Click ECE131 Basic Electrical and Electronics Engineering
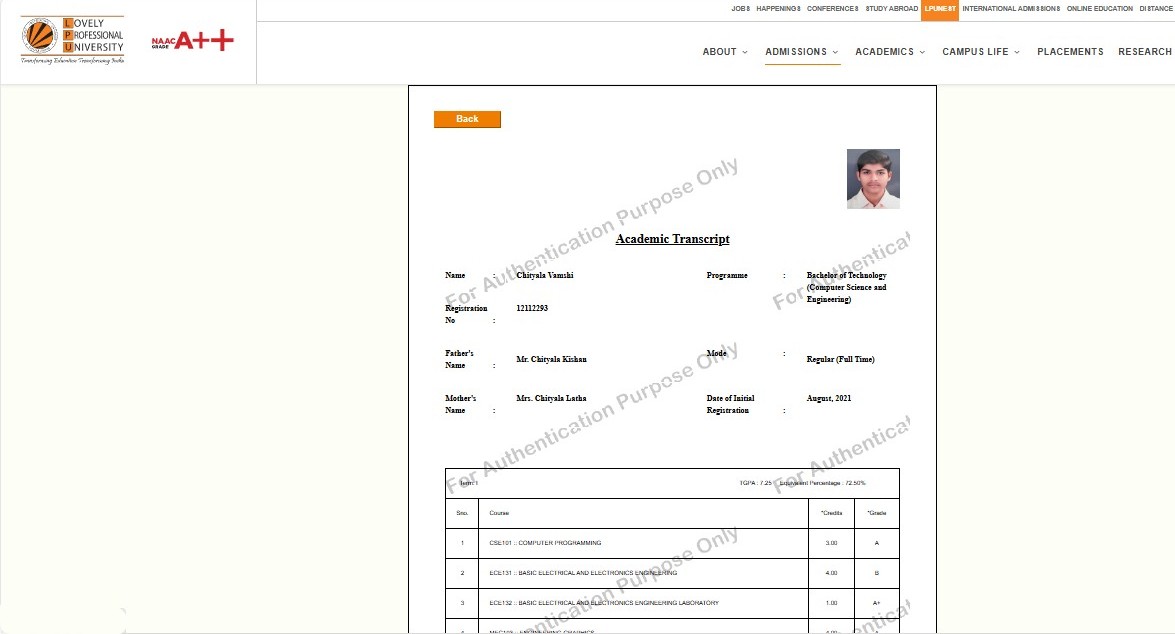The image size is (1175, 634). (583, 573)
